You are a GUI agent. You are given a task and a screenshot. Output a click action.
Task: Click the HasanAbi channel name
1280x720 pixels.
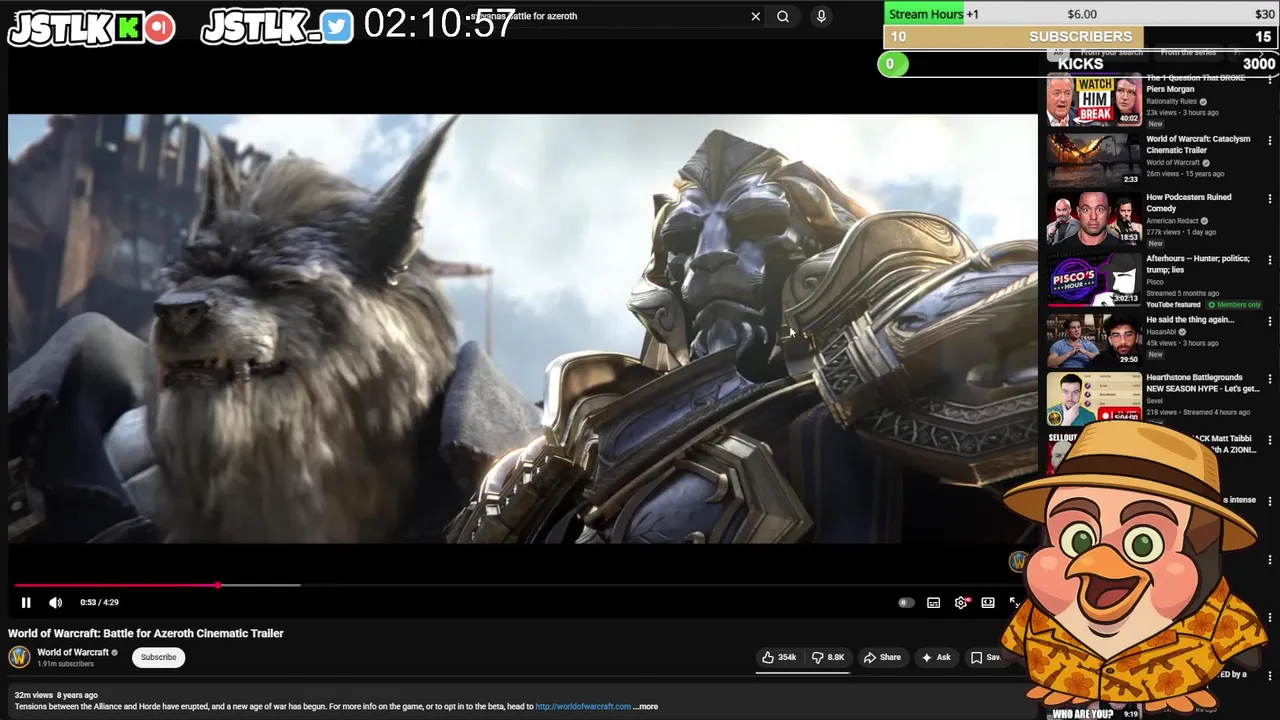(x=1161, y=332)
